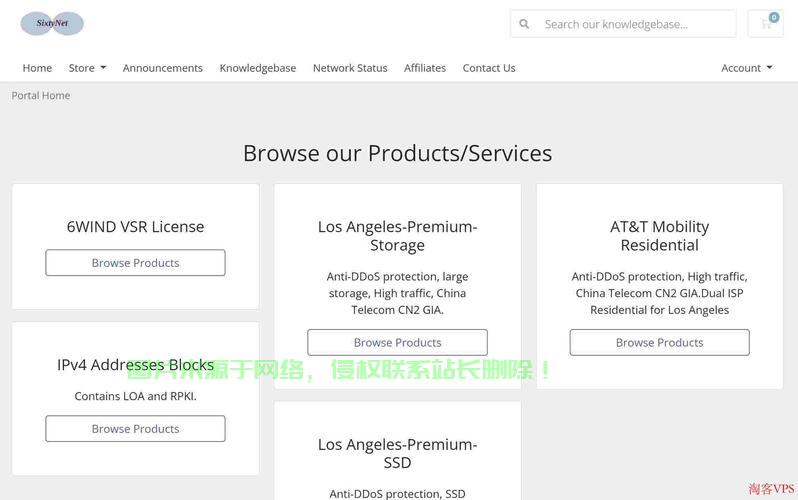The width and height of the screenshot is (798, 500).
Task: Expand the Account dropdown
Action: (x=747, y=68)
